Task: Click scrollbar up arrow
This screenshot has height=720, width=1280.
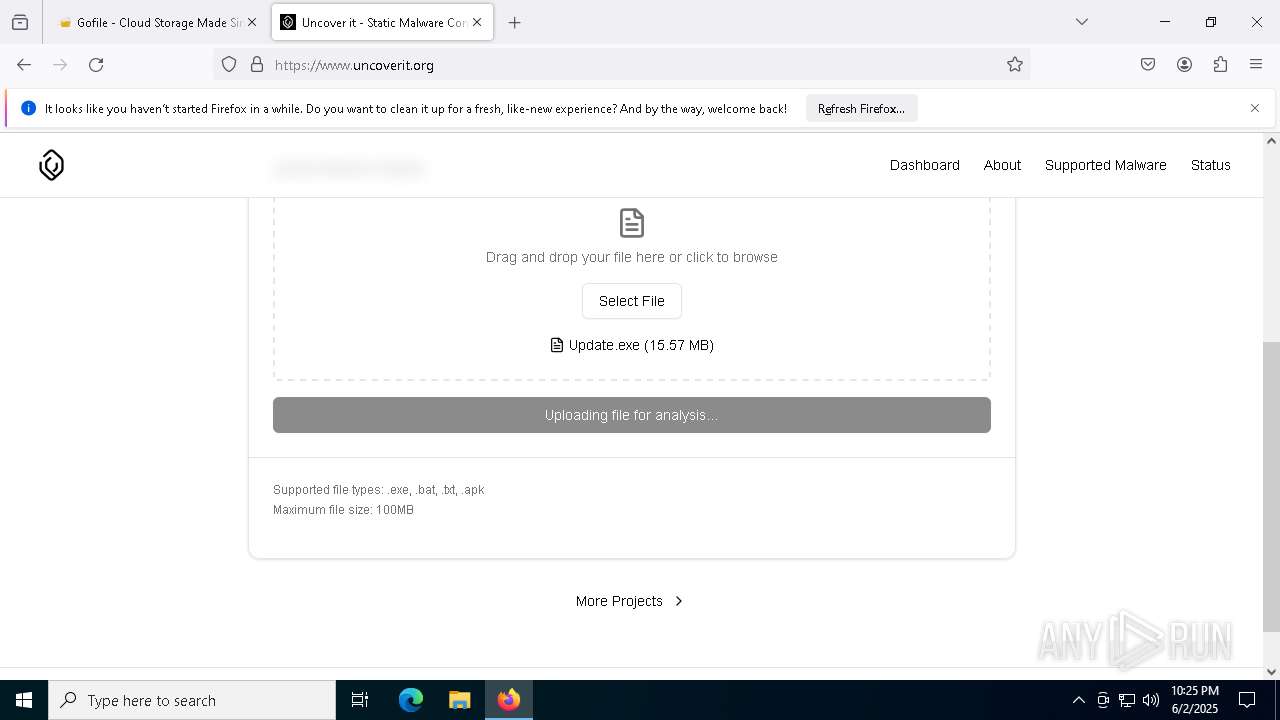Action: (x=1271, y=141)
